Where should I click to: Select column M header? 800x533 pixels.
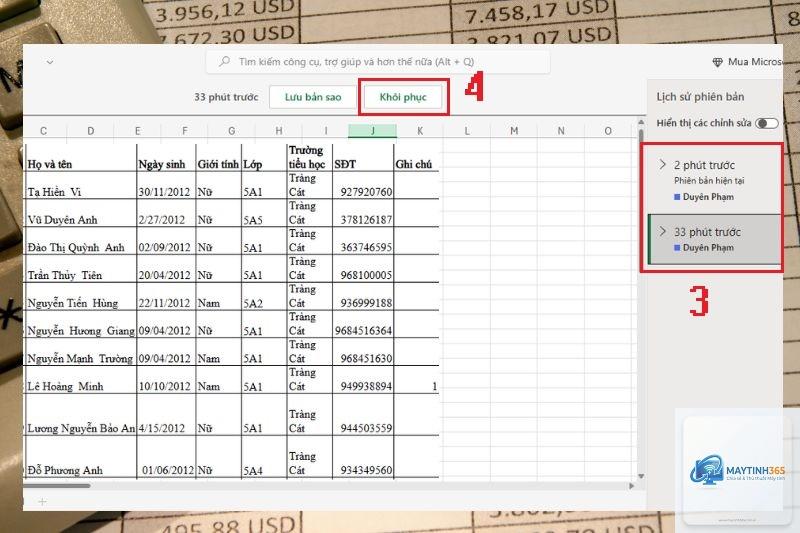(x=514, y=131)
